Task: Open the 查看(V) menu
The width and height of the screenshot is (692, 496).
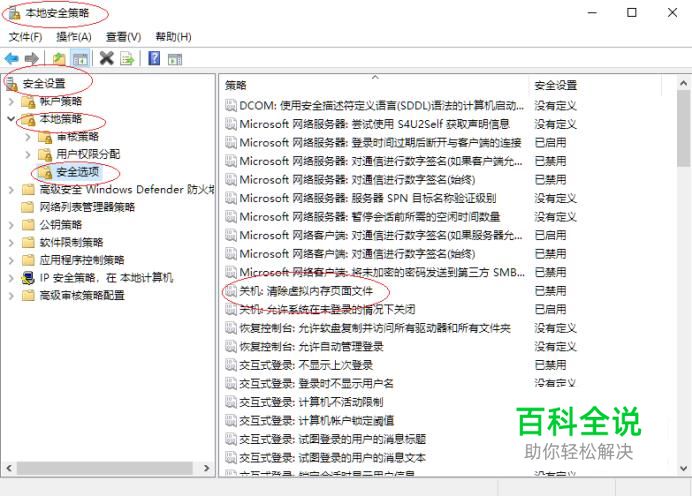Action: 123,37
